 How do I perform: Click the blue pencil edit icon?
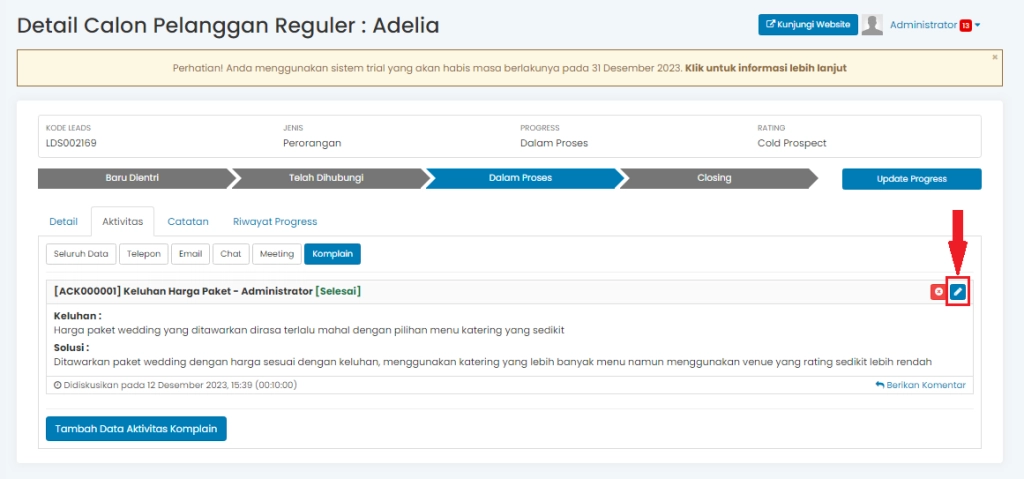pyautogui.click(x=958, y=292)
